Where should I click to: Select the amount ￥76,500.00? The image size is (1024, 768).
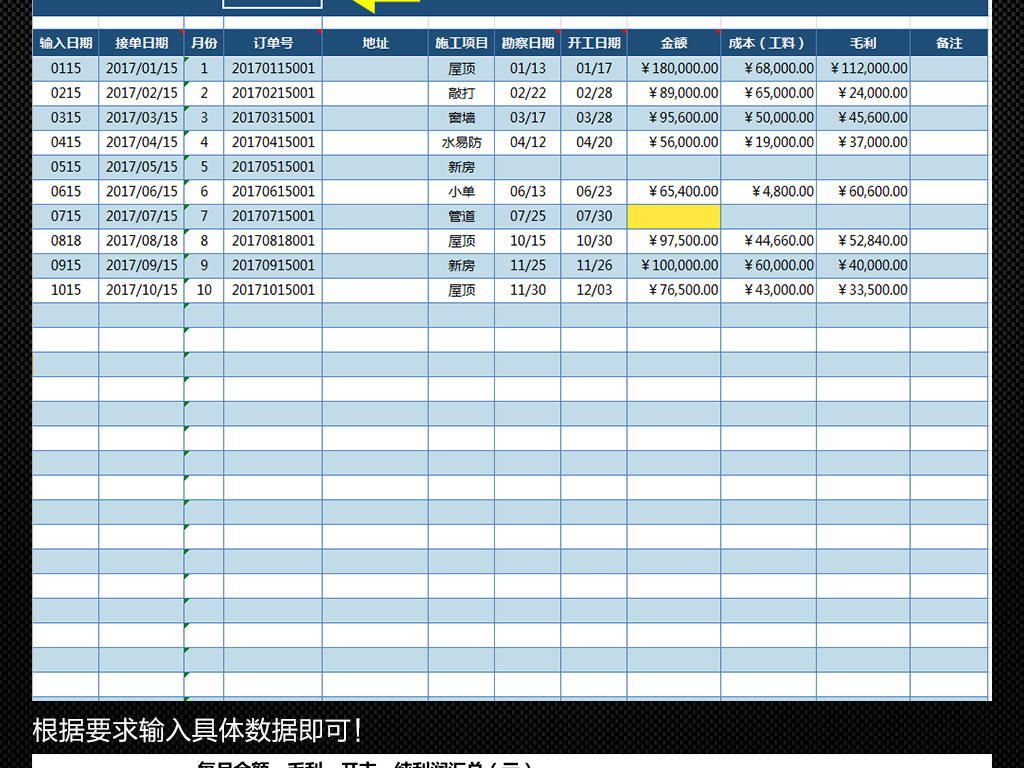(674, 290)
